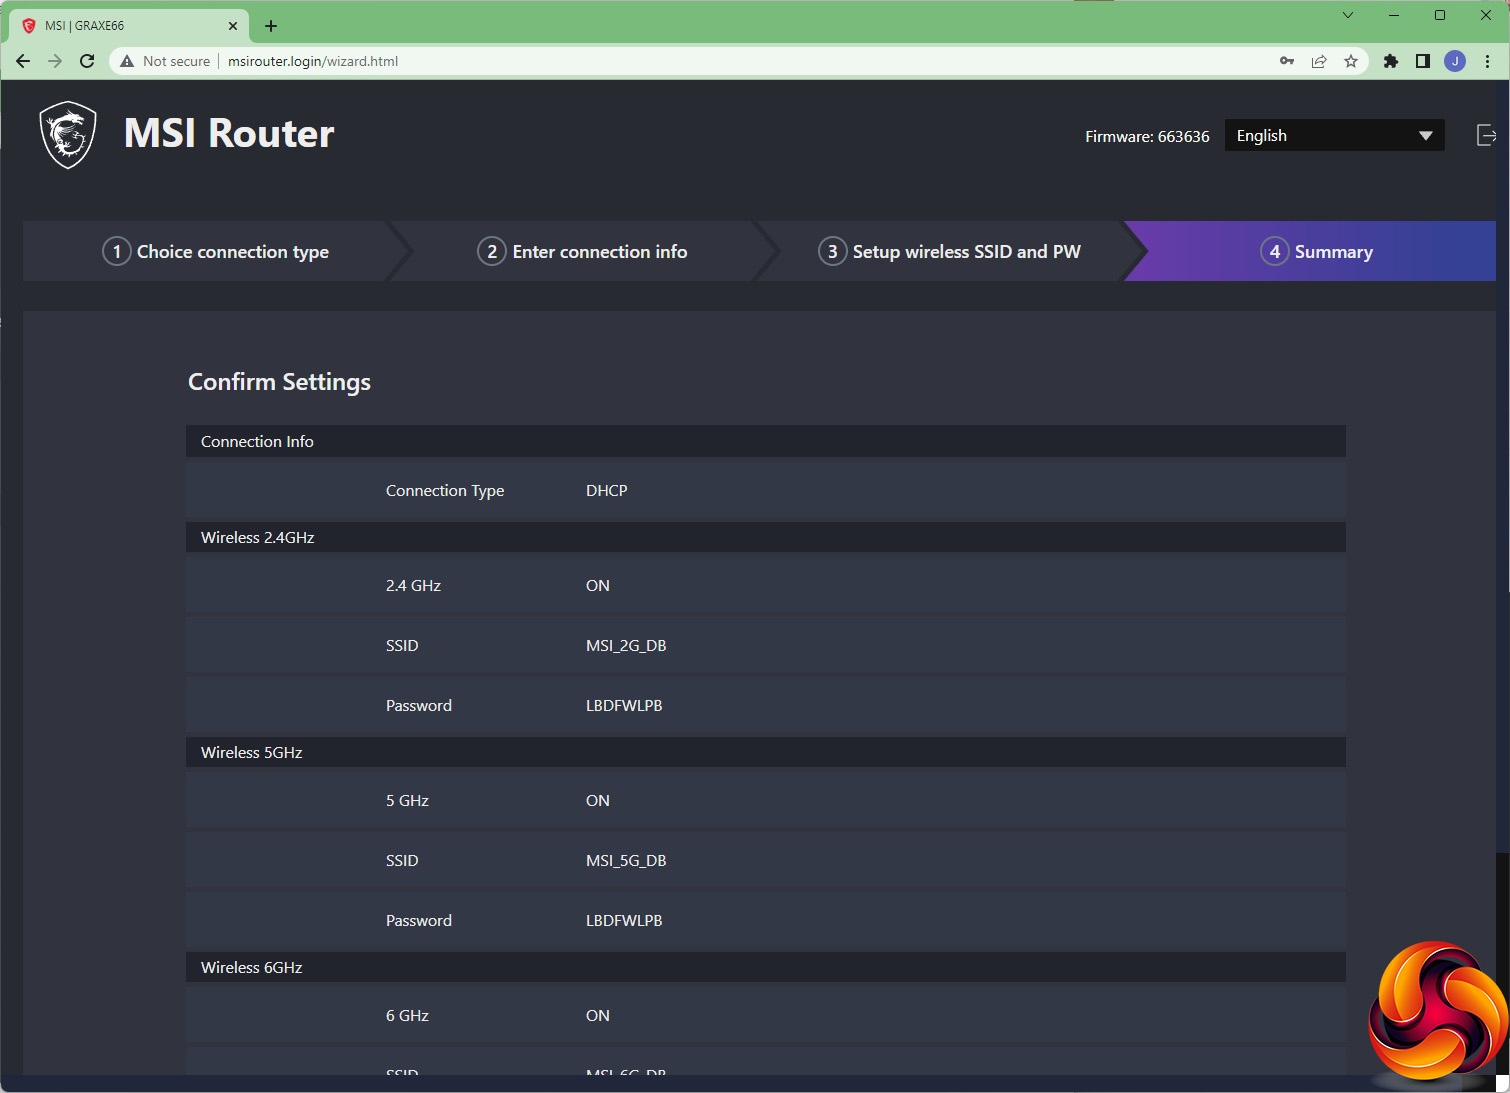Screen dimensions: 1510x1093
Task: Click the browser forward arrow
Action: [55, 61]
